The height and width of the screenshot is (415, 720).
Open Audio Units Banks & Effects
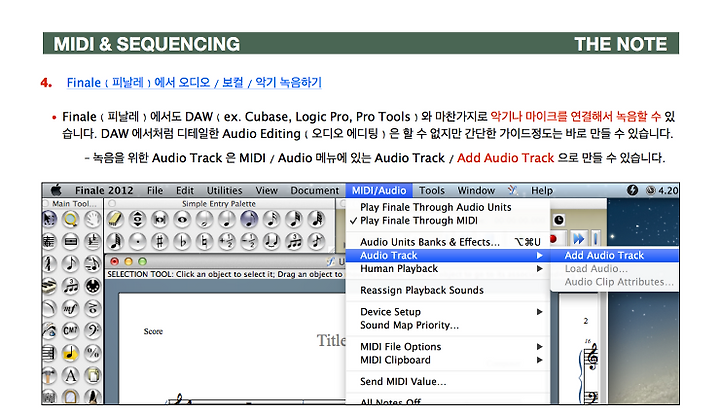point(448,242)
